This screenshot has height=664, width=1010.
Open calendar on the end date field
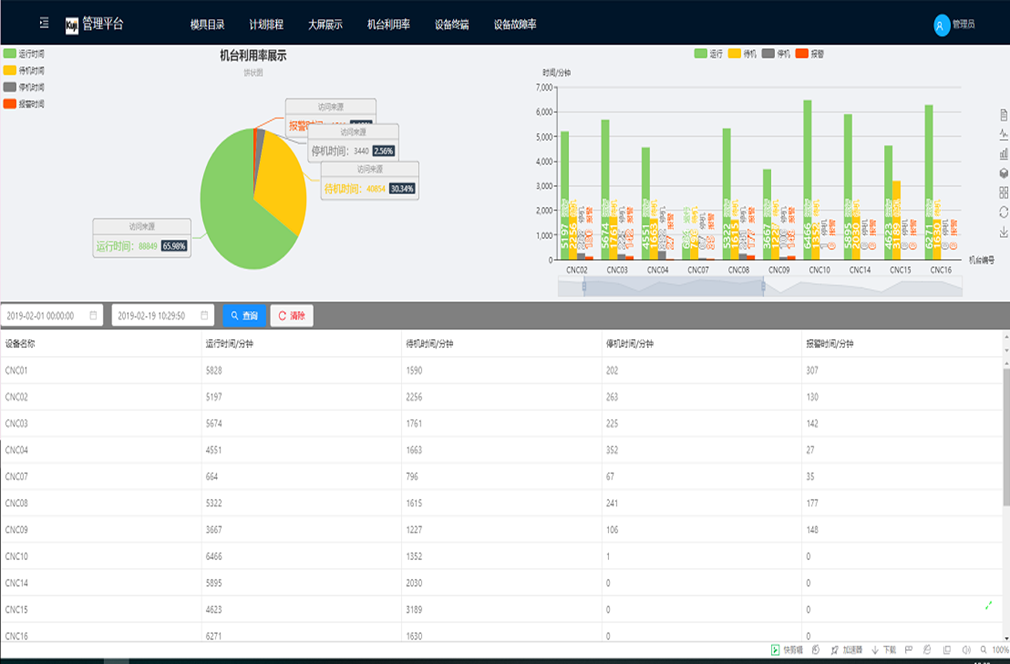(204, 316)
